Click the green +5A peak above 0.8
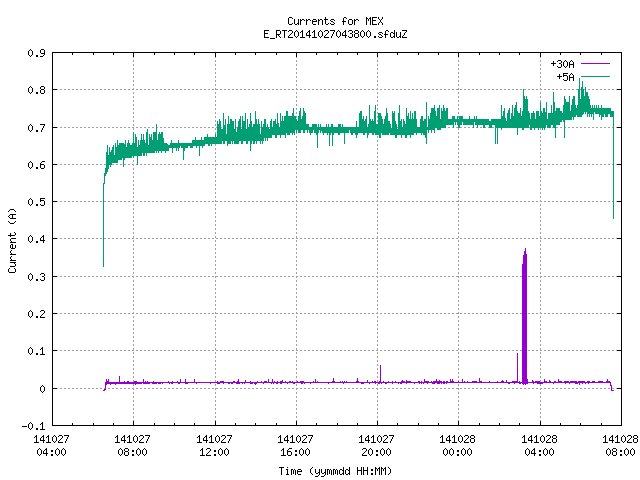 click(582, 94)
